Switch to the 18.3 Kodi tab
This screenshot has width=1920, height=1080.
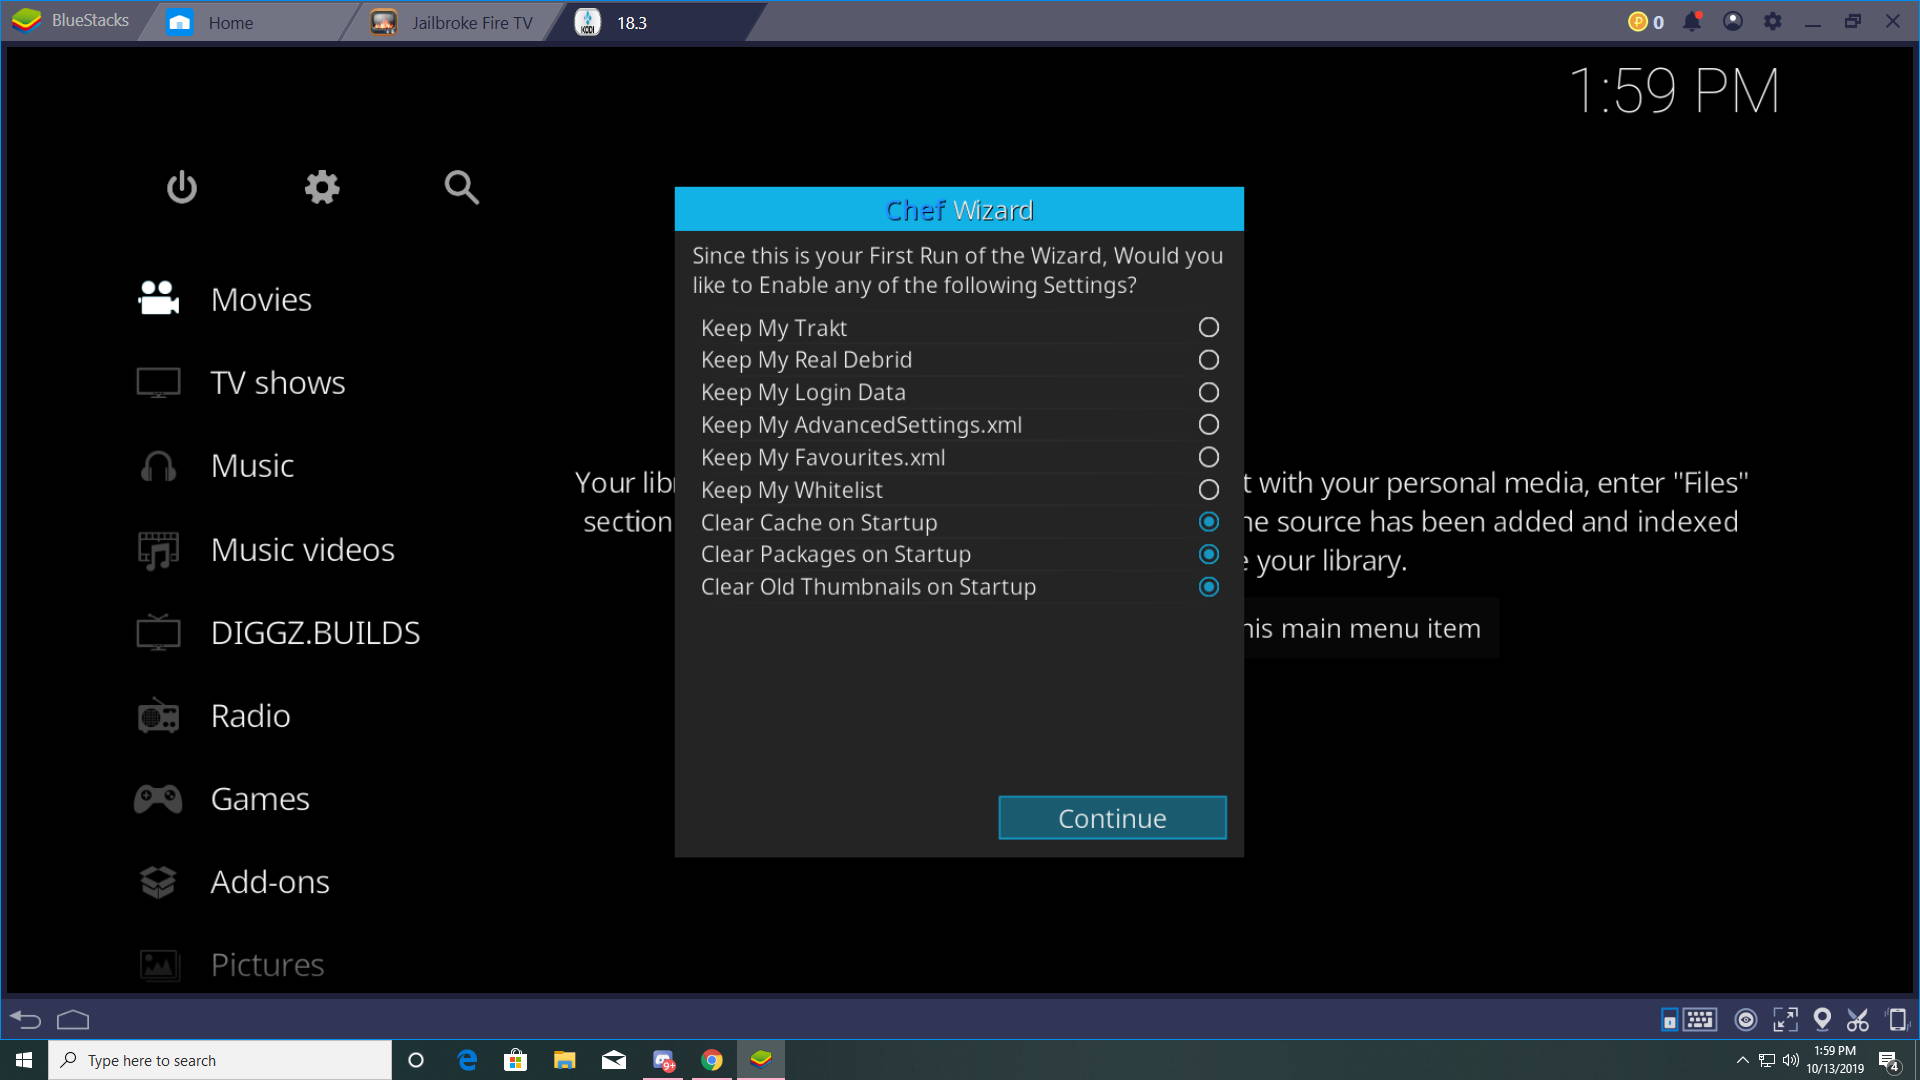[x=655, y=22]
